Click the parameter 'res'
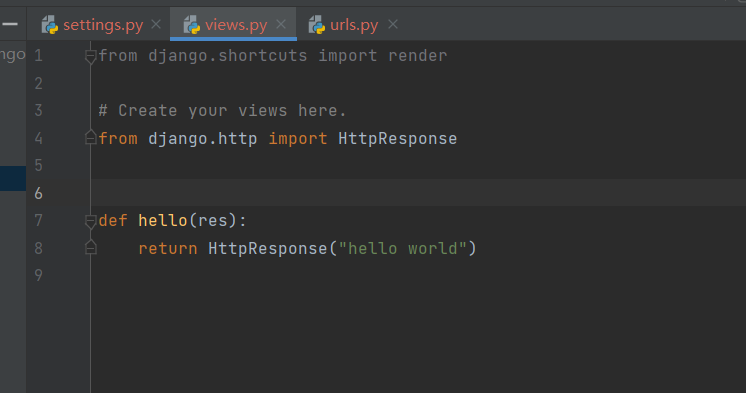This screenshot has height=393, width=746. pyautogui.click(x=213, y=221)
